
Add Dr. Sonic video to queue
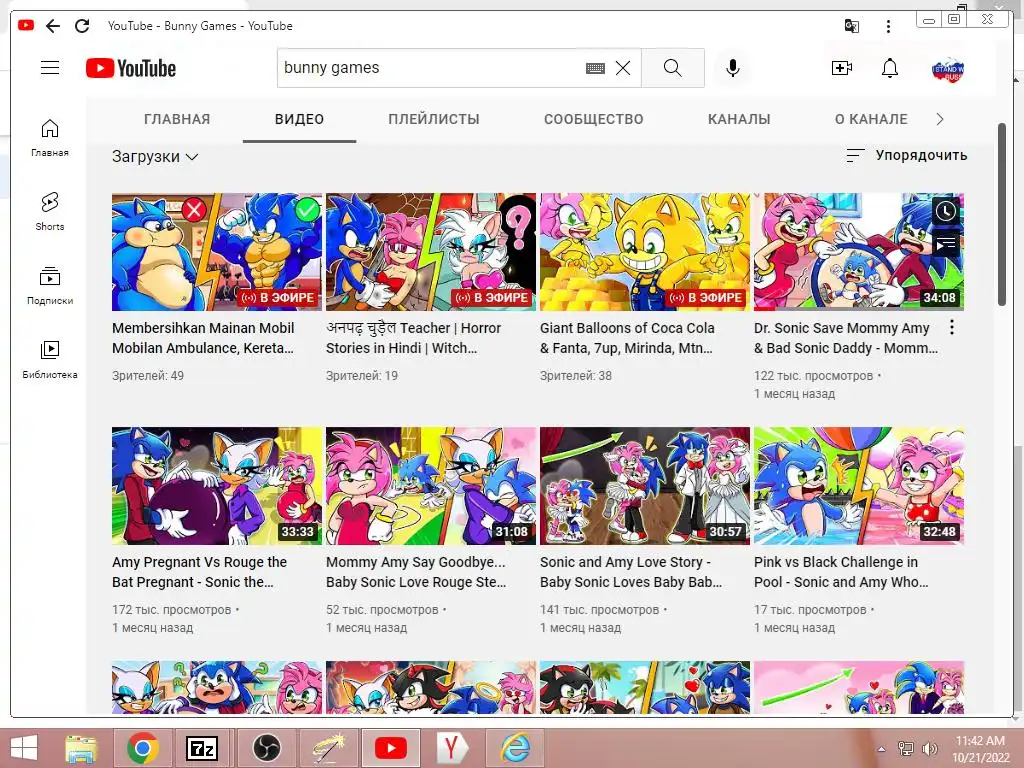tap(946, 245)
